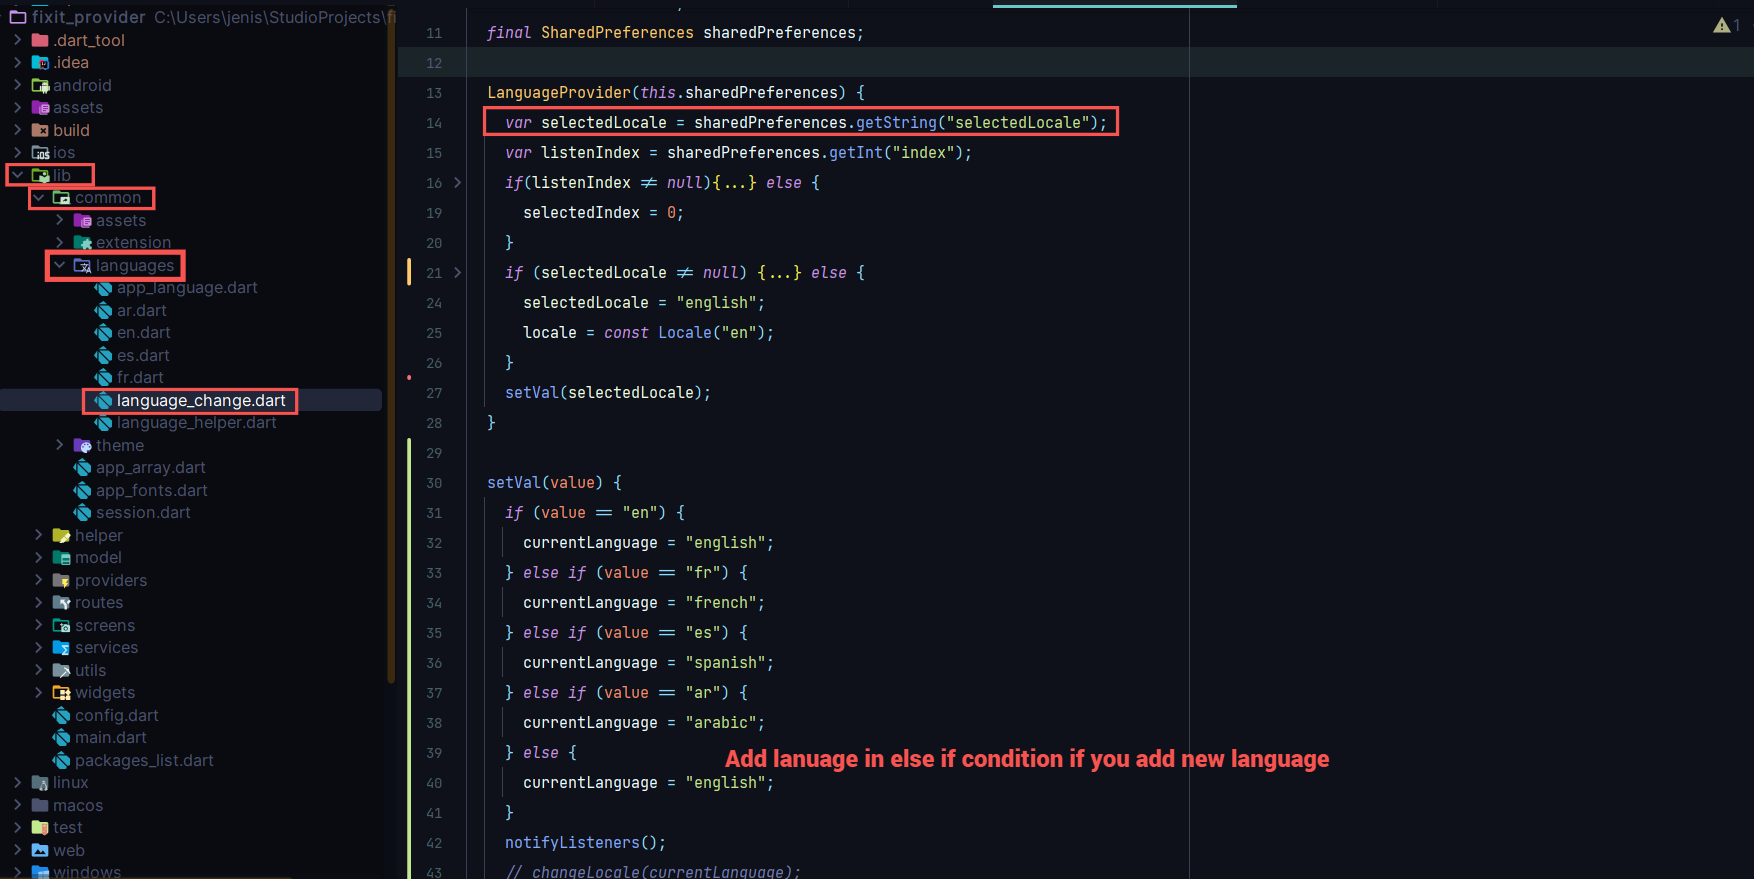Expand the providers folder

coord(39,581)
